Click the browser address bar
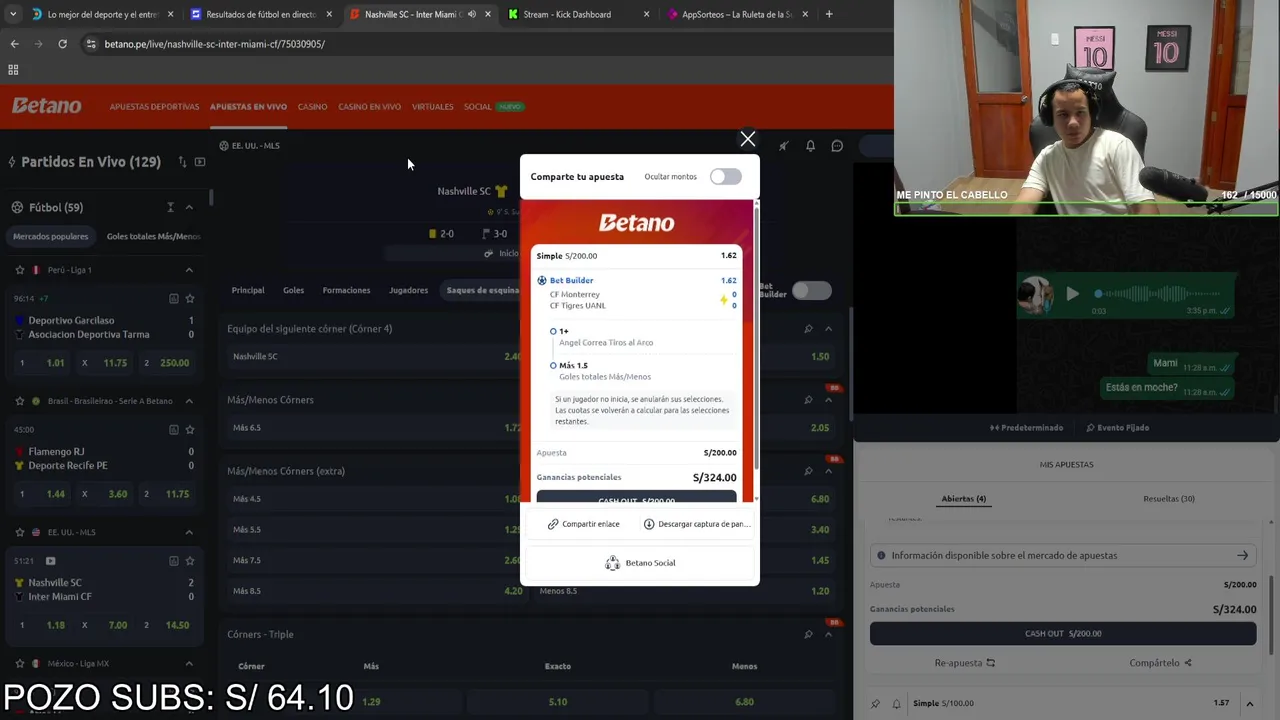1280x720 pixels. tap(480, 44)
